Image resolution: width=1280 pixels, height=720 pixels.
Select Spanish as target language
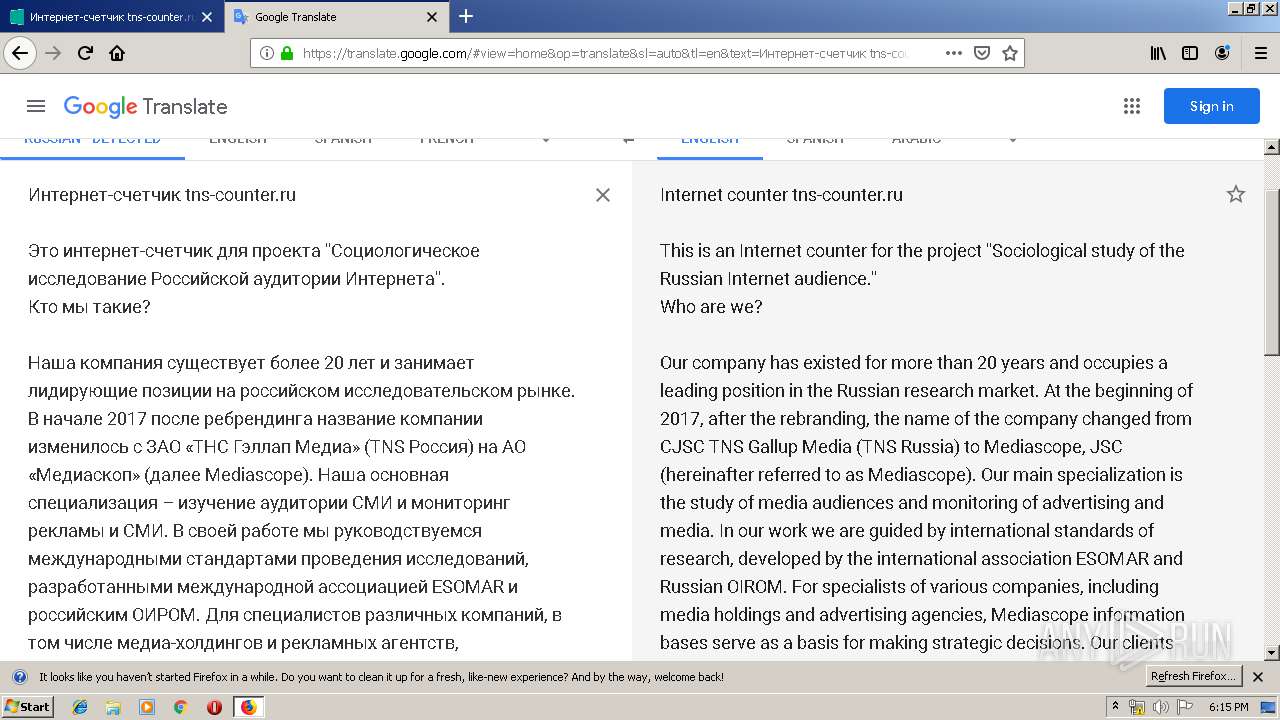(815, 140)
